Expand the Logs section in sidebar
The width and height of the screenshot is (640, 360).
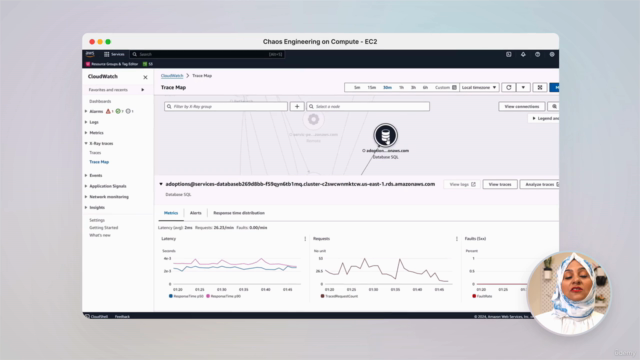[x=93, y=122]
